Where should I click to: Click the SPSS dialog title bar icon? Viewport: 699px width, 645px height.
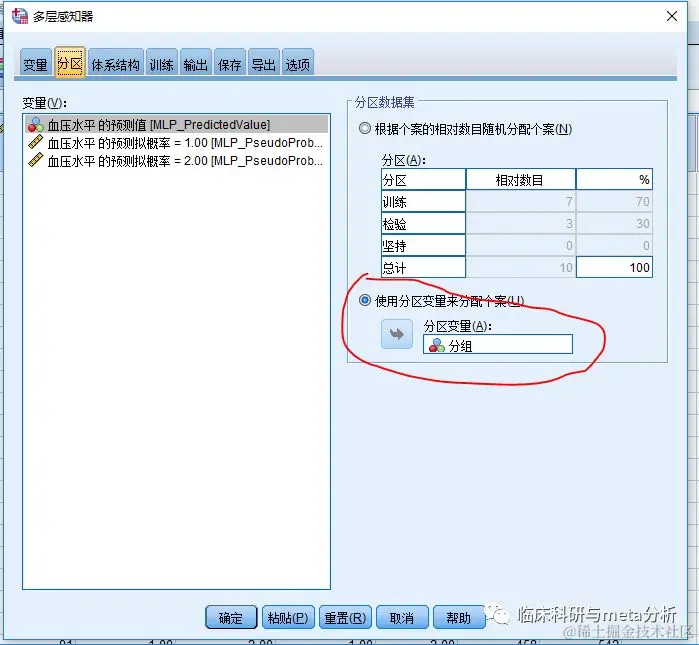pos(20,16)
